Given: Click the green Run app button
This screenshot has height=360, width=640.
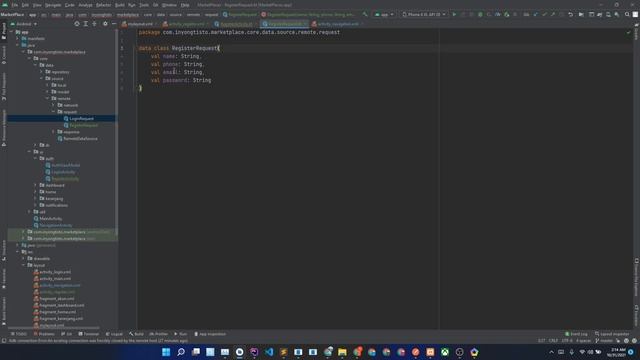Looking at the screenshot, I should [x=454, y=14].
